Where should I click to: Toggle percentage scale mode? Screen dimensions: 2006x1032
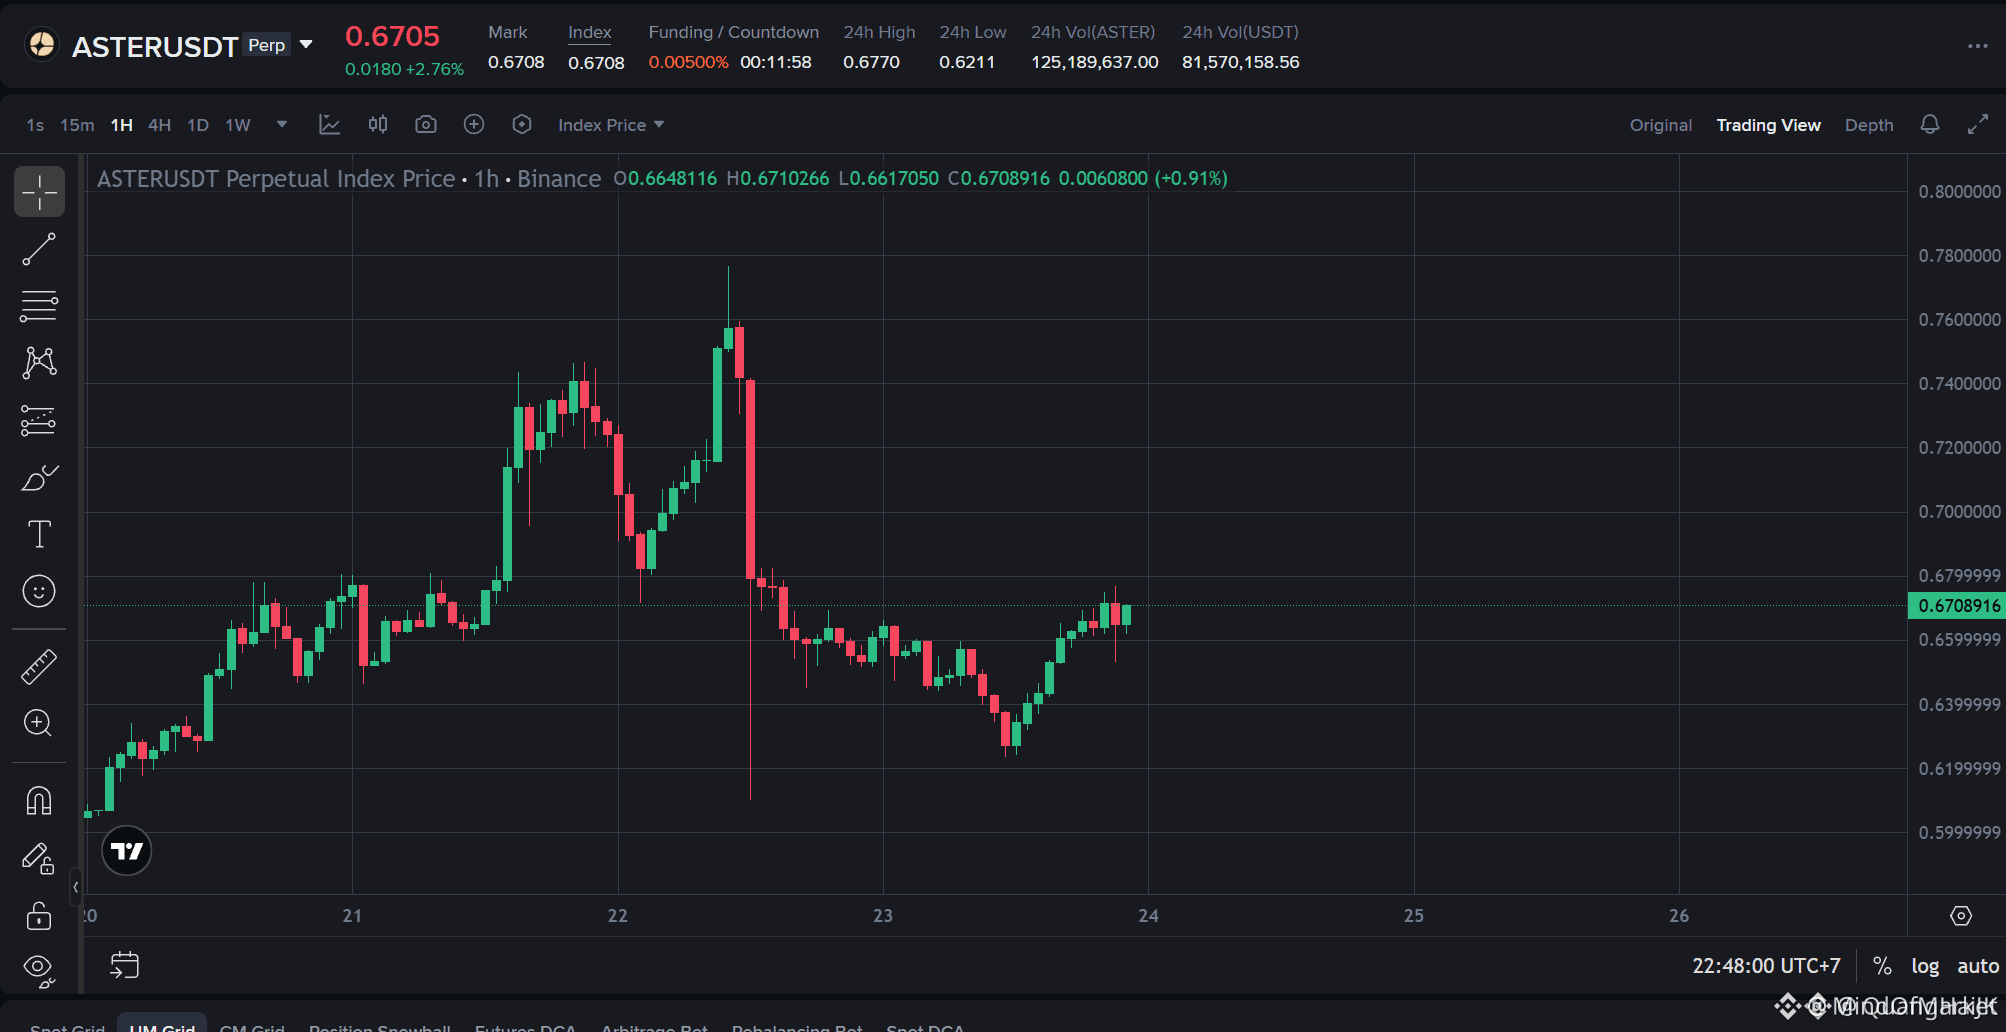click(x=1882, y=966)
